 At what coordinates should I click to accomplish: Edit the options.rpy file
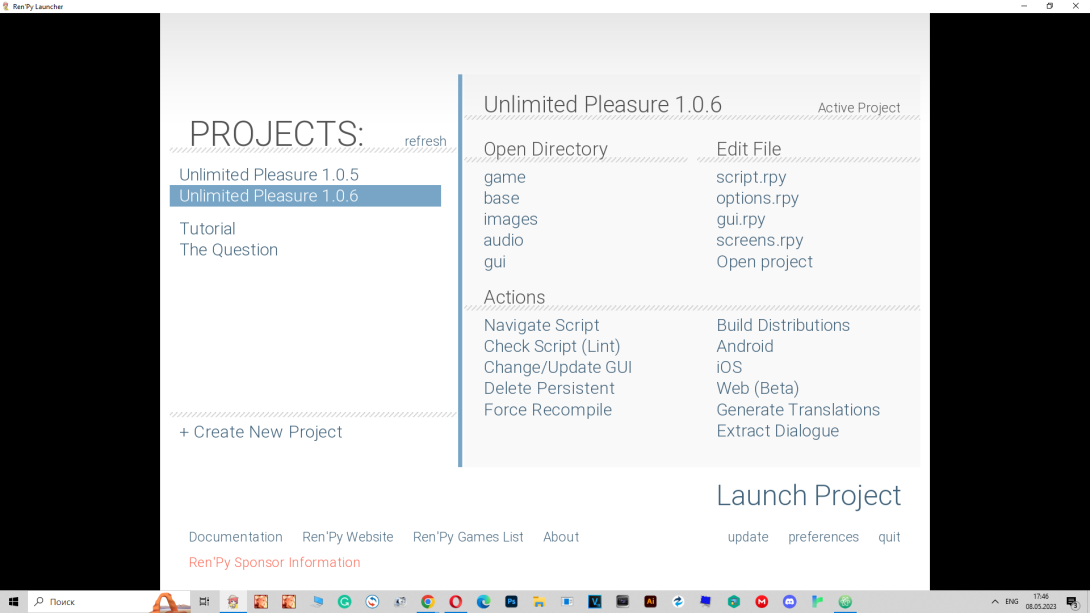click(x=758, y=198)
